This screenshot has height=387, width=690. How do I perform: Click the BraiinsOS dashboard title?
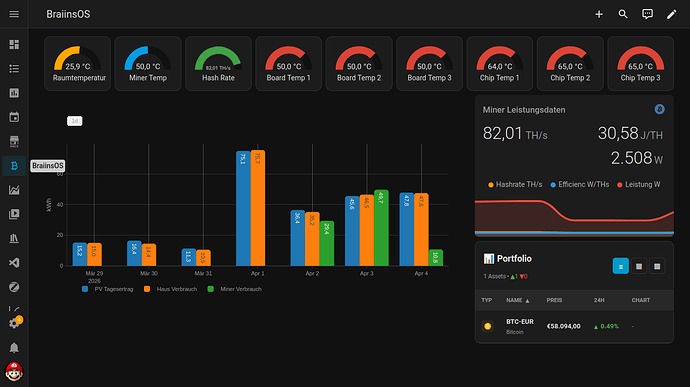[x=68, y=14]
